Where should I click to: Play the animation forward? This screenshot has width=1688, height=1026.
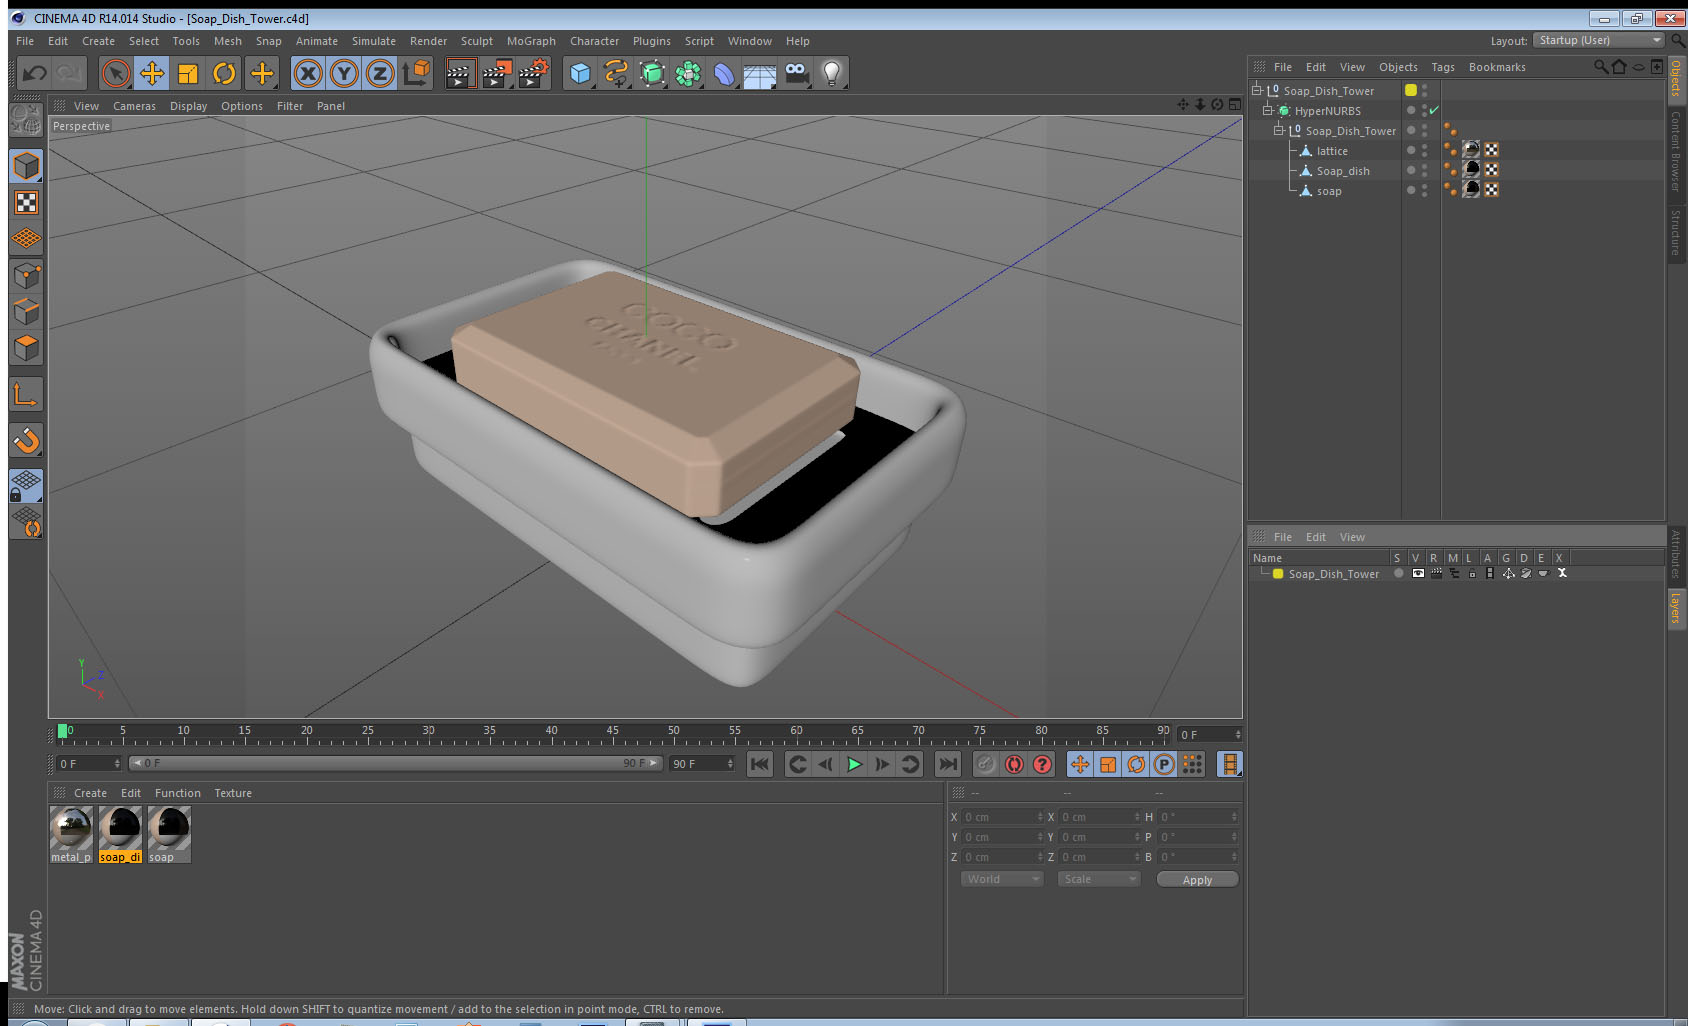click(x=854, y=764)
